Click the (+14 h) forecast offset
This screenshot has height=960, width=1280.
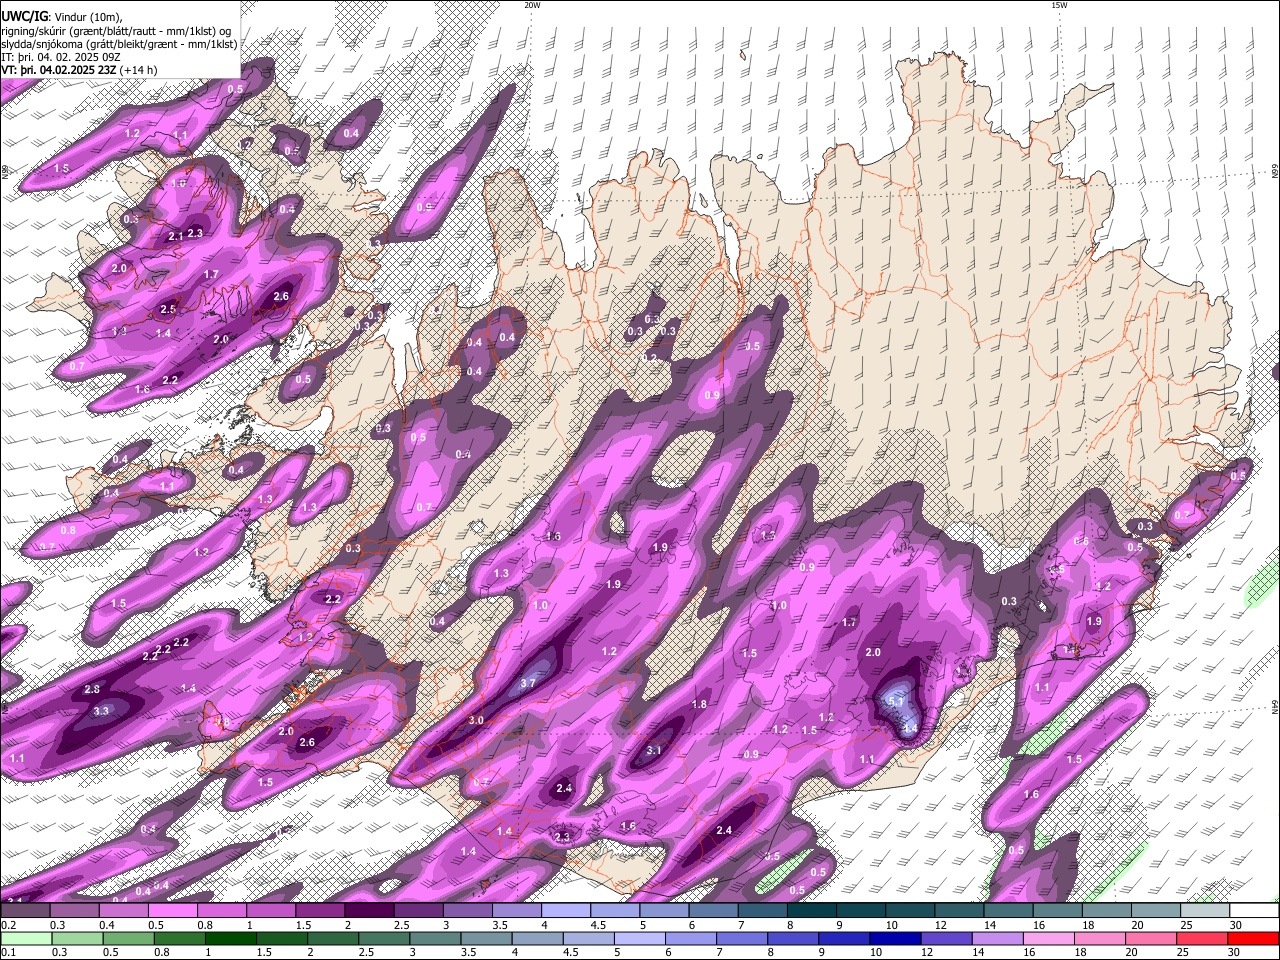pyautogui.click(x=137, y=70)
